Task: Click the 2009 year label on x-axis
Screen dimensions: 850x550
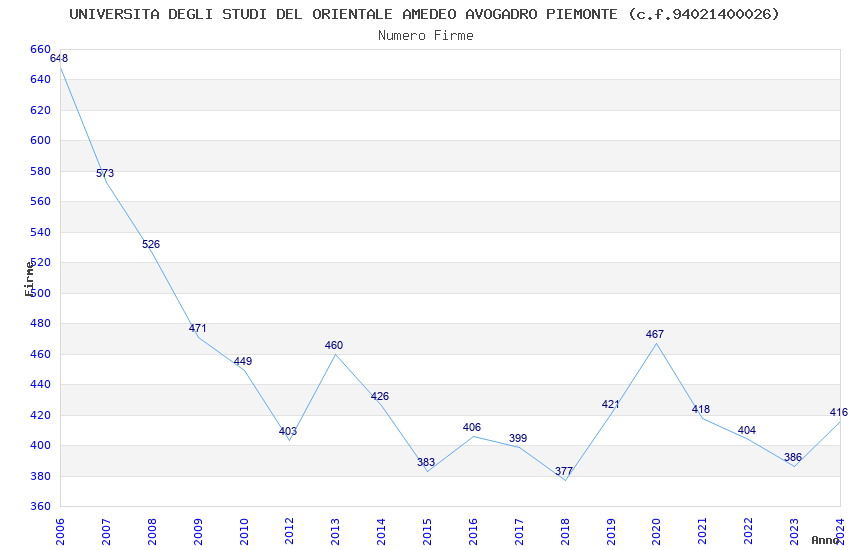Action: pyautogui.click(x=198, y=531)
